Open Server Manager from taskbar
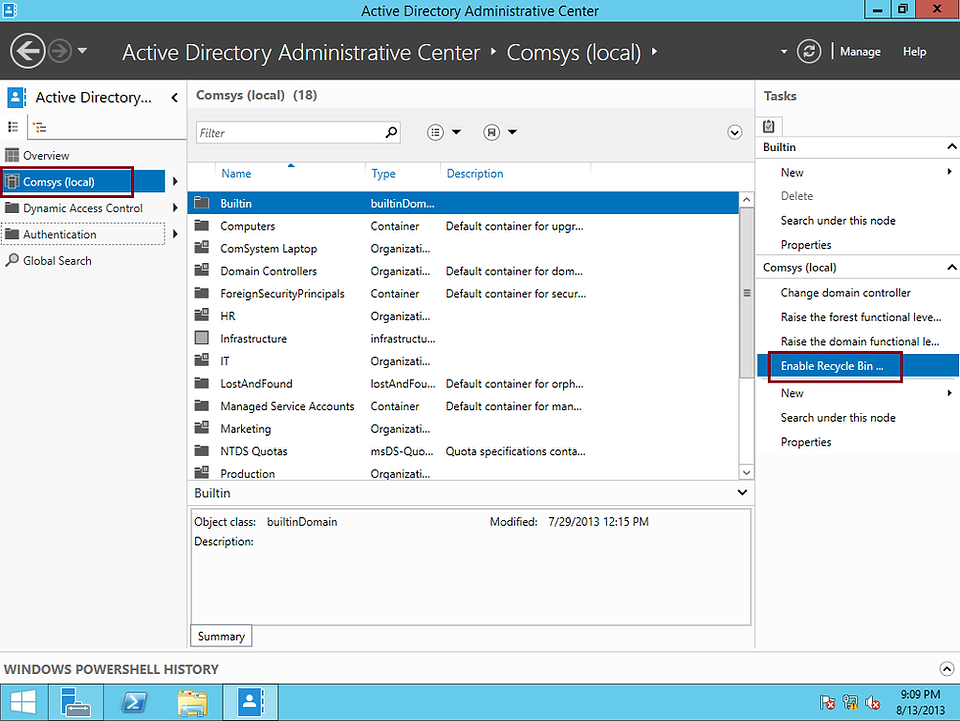 [x=75, y=702]
